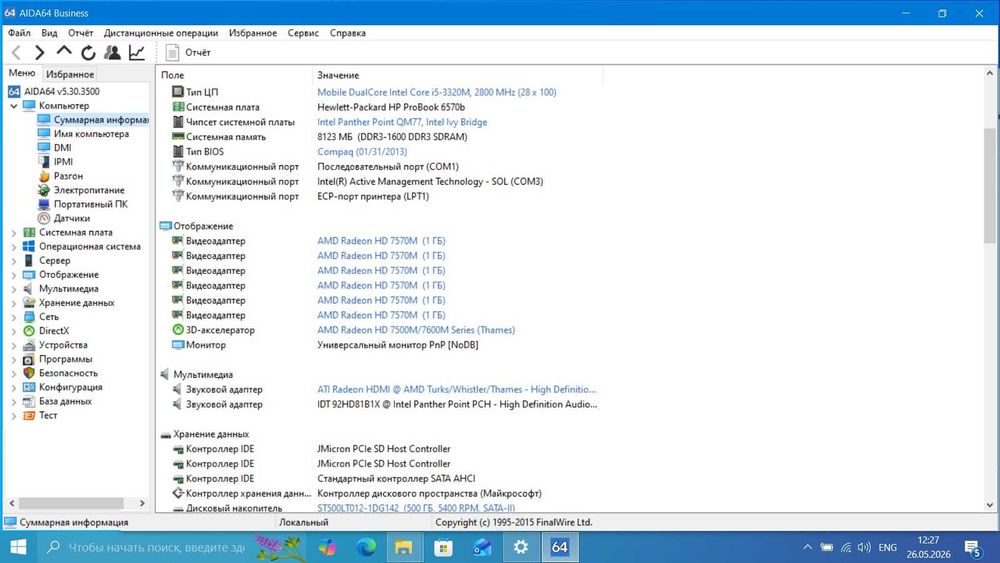Open the remote users toolbar icon

[112, 52]
